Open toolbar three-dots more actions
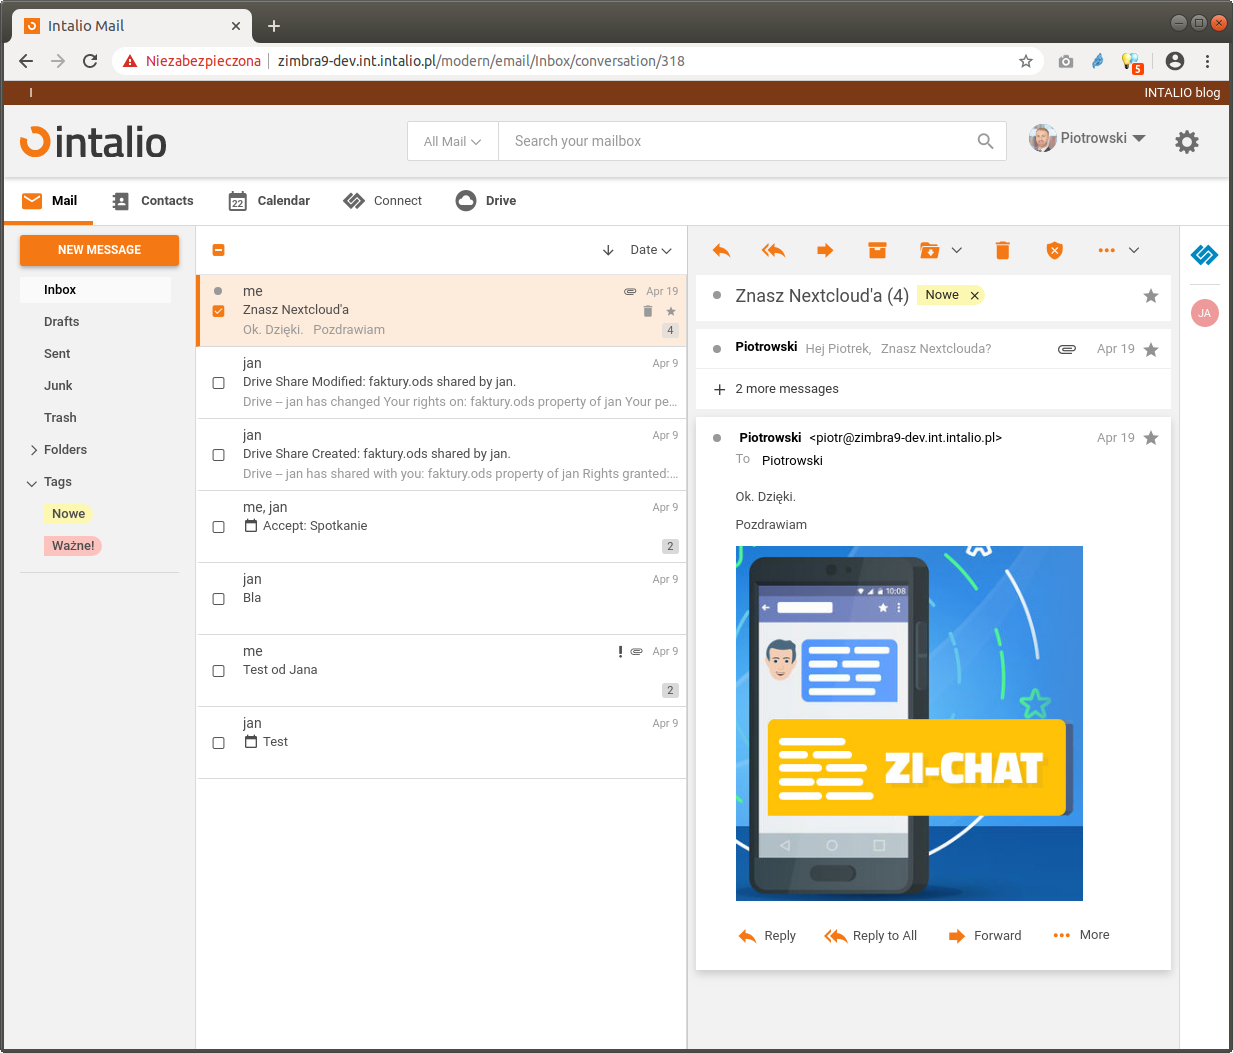 click(x=1106, y=250)
